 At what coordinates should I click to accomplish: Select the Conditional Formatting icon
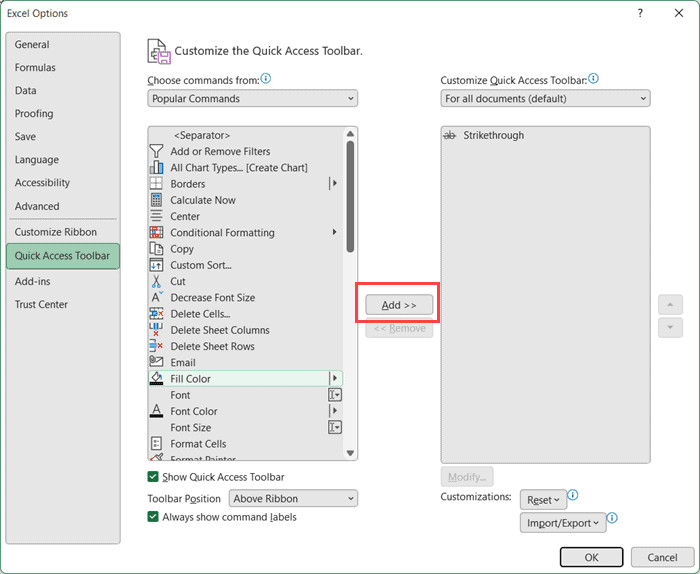click(x=156, y=232)
